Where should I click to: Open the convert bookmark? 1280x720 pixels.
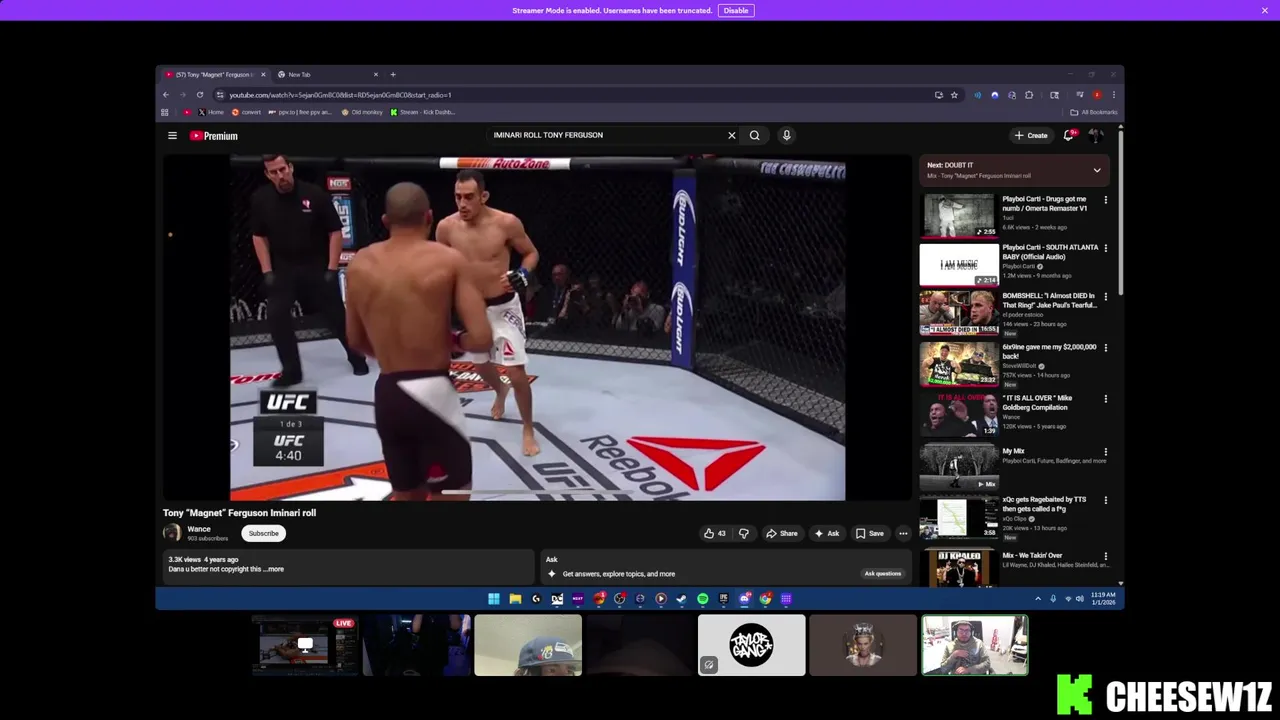pyautogui.click(x=246, y=112)
